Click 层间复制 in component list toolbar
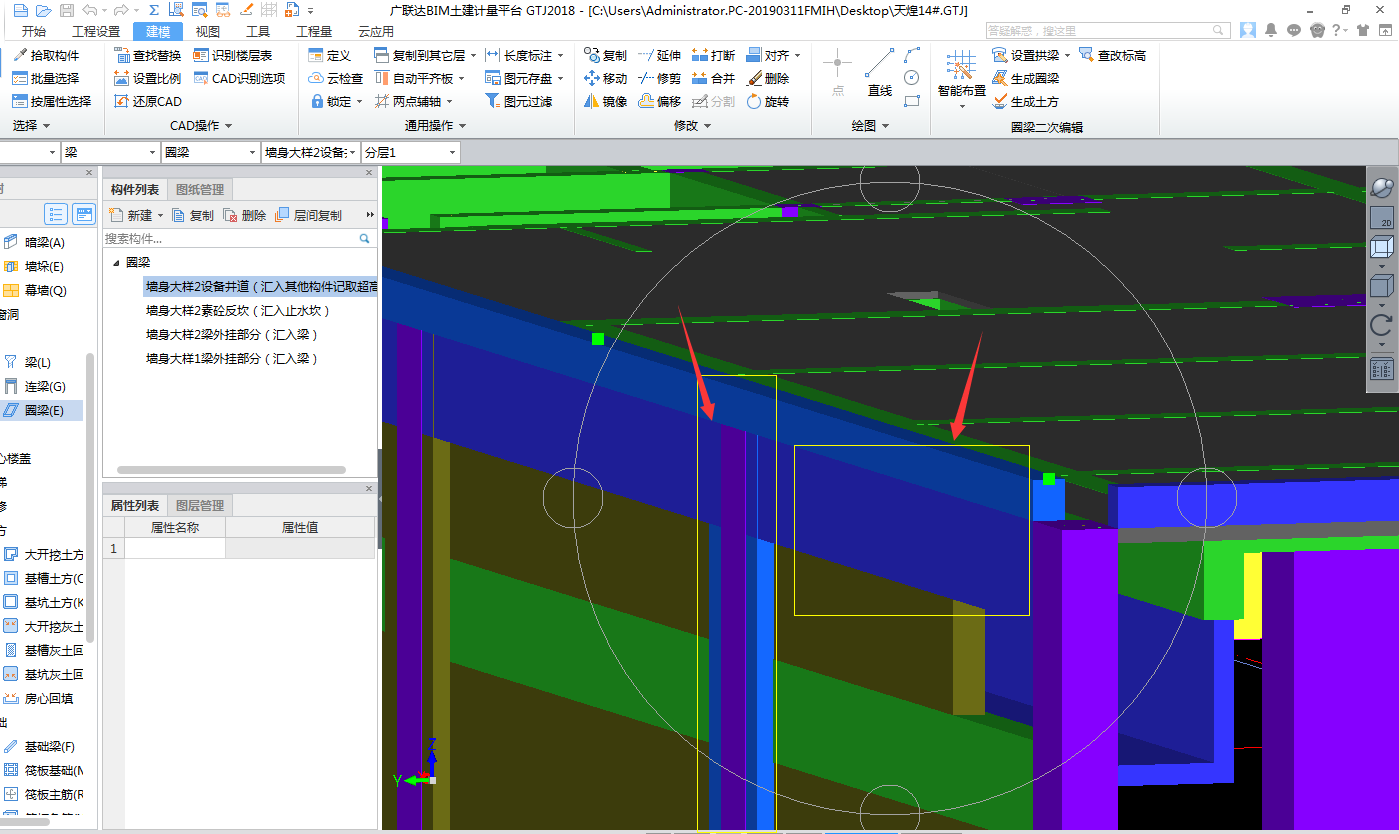 309,215
